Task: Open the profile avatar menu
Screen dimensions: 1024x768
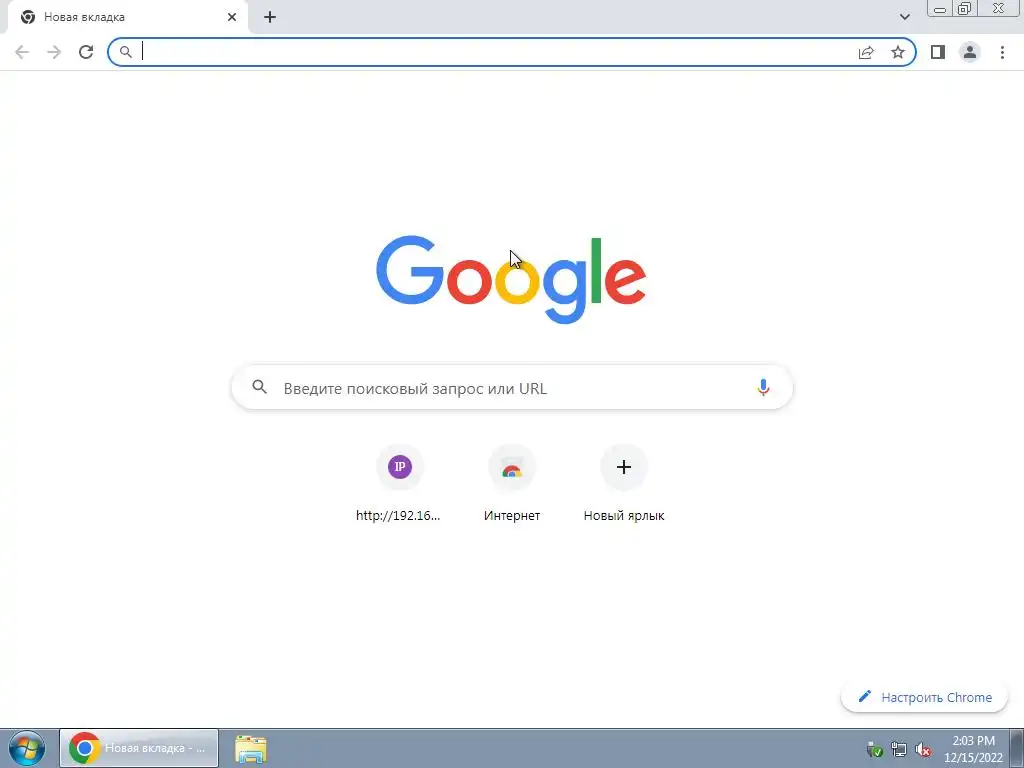Action: 970,52
